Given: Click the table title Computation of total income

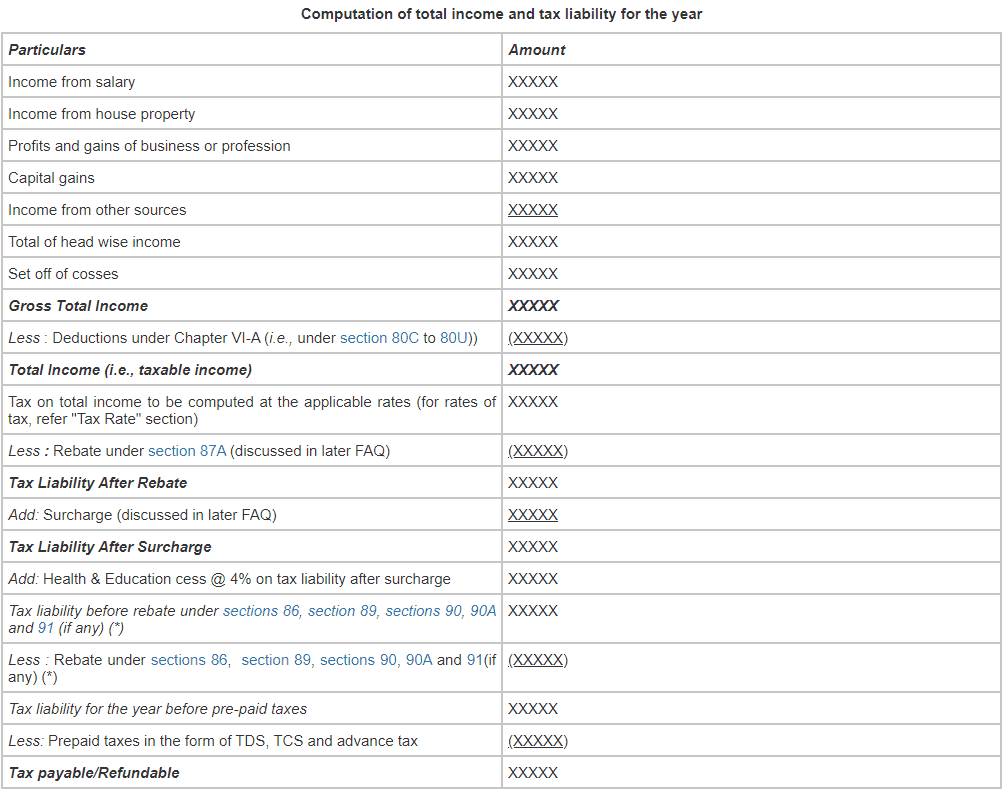Looking at the screenshot, I should (501, 14).
